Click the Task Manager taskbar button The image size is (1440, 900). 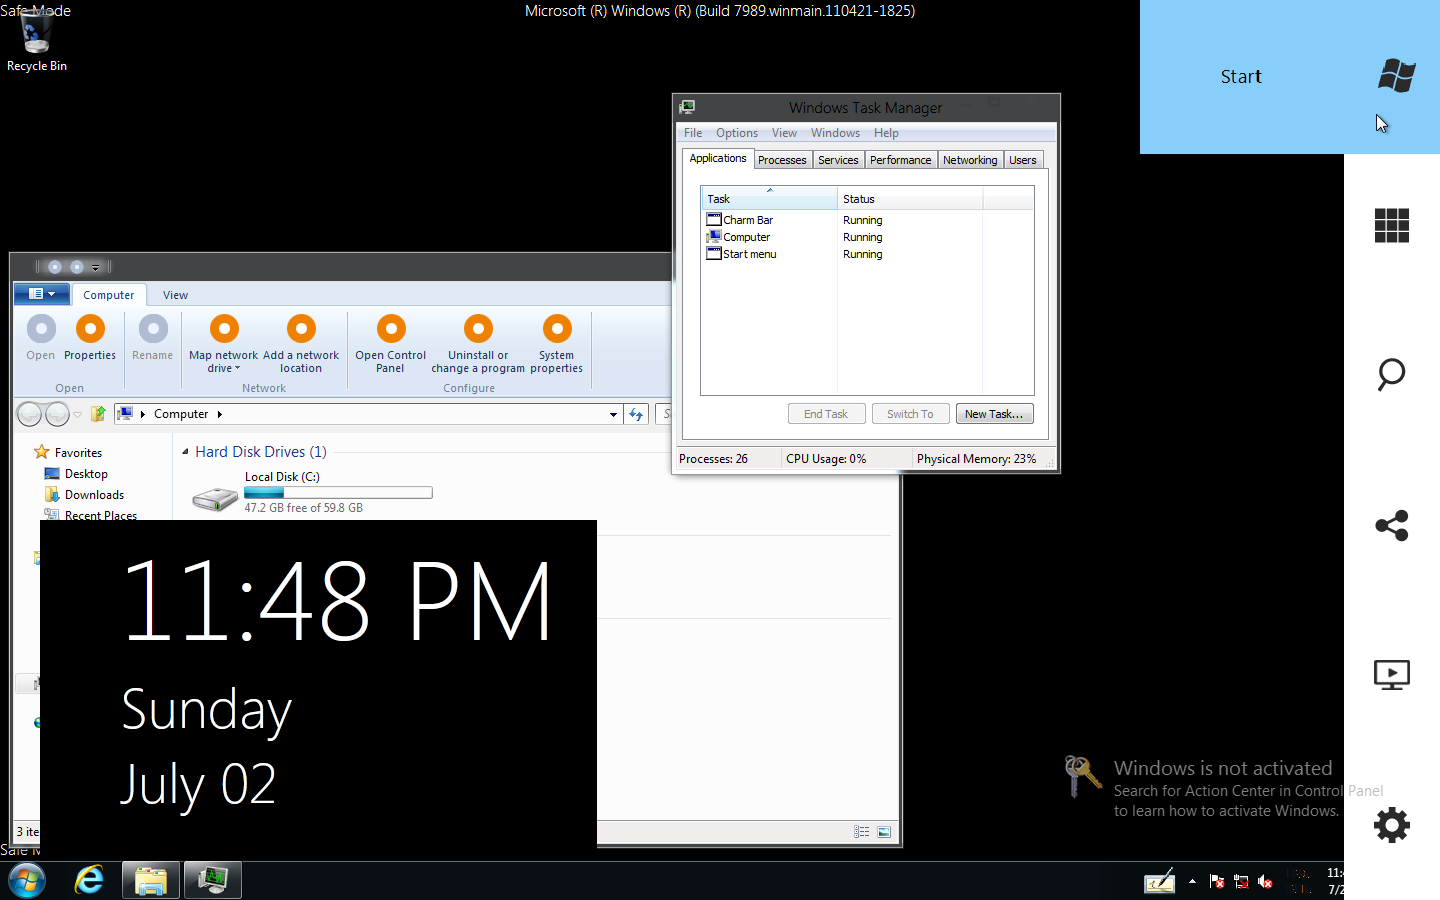(x=212, y=880)
